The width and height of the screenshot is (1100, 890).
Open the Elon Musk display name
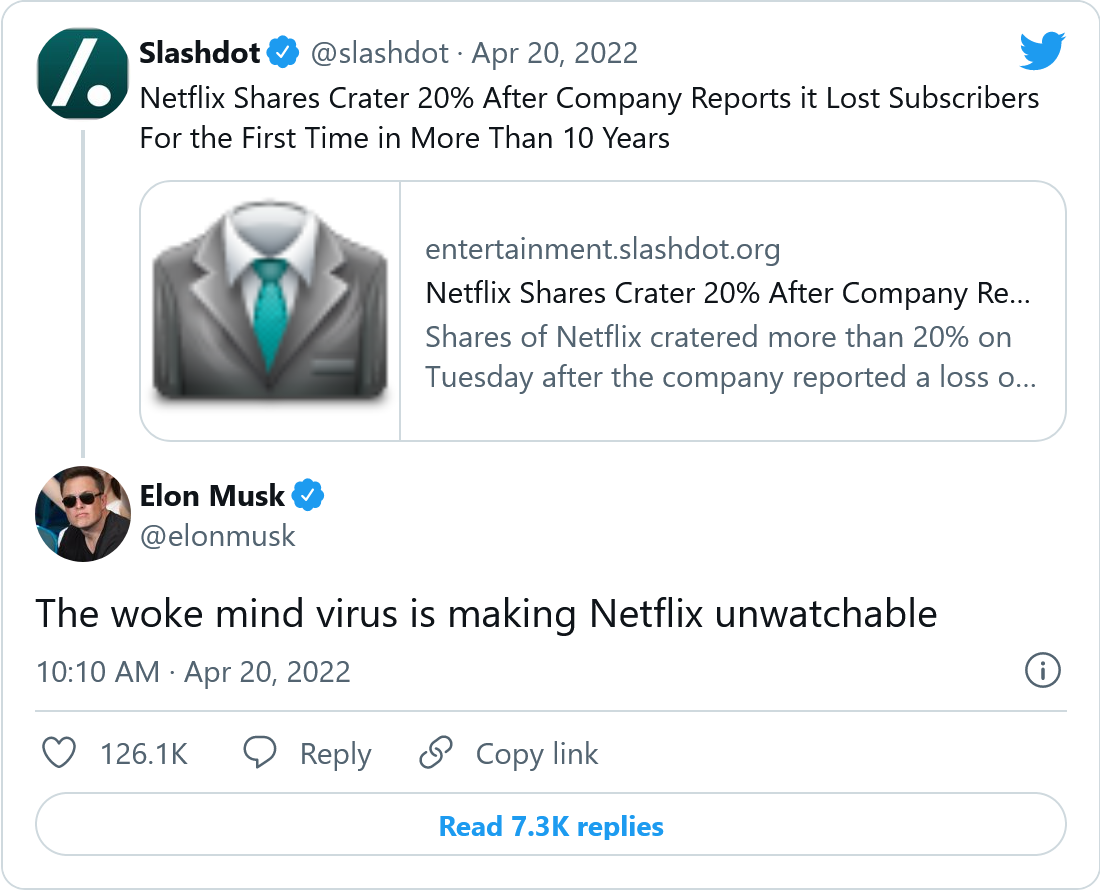(x=212, y=495)
